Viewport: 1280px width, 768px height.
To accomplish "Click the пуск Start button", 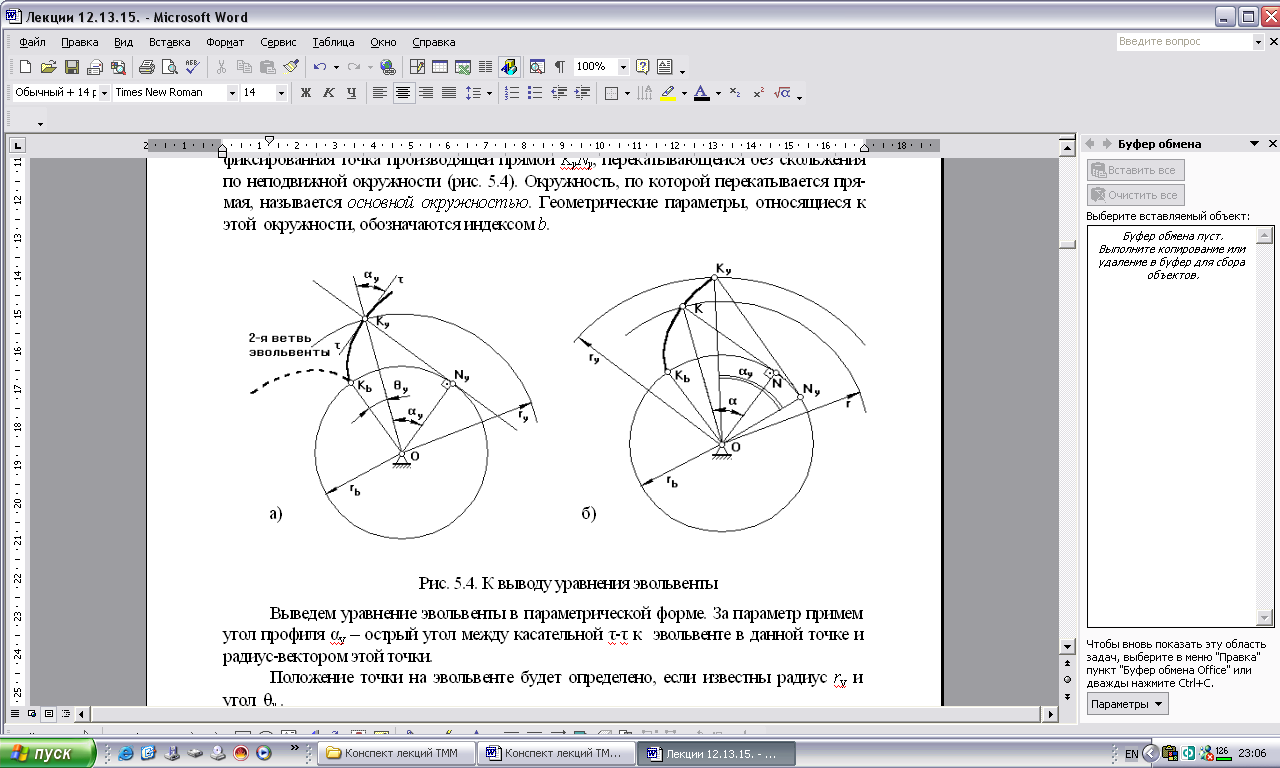I will tap(48, 753).
